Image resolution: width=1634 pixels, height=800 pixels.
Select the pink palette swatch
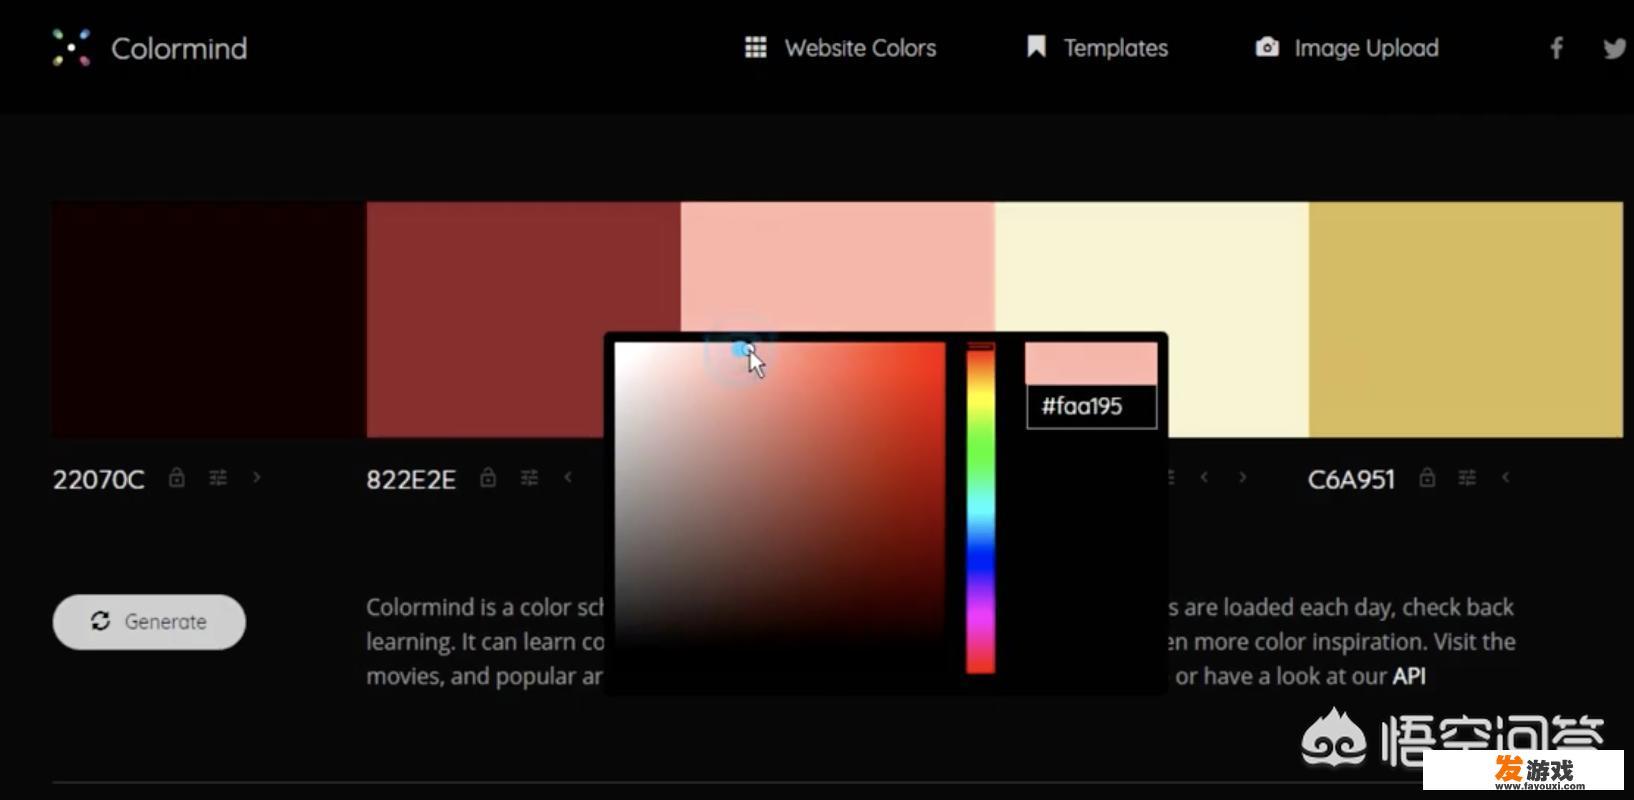(x=837, y=266)
